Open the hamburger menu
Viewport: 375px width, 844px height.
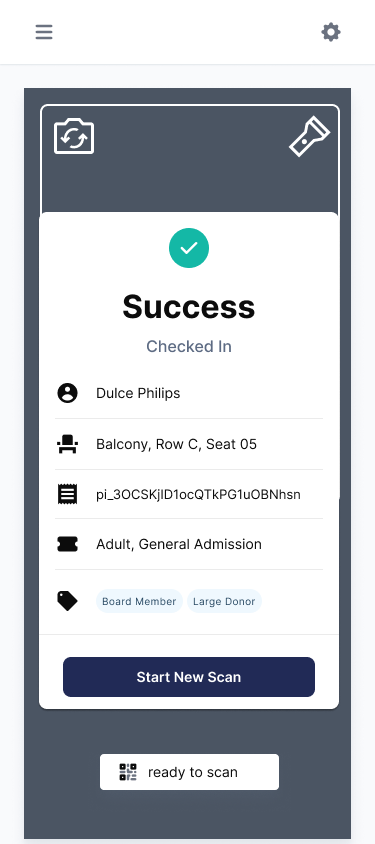click(44, 32)
